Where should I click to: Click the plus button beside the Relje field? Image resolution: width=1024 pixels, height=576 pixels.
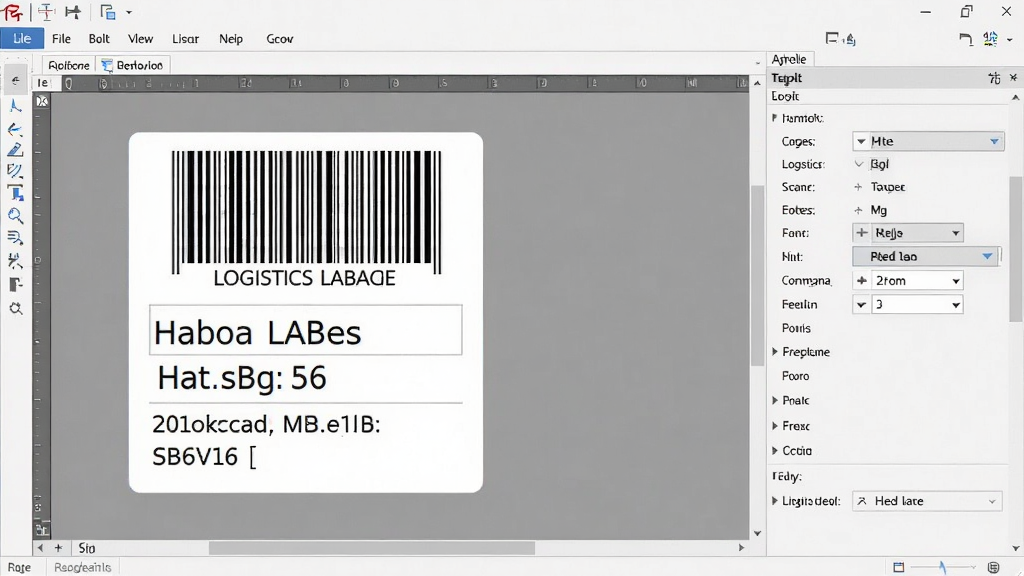coord(861,232)
